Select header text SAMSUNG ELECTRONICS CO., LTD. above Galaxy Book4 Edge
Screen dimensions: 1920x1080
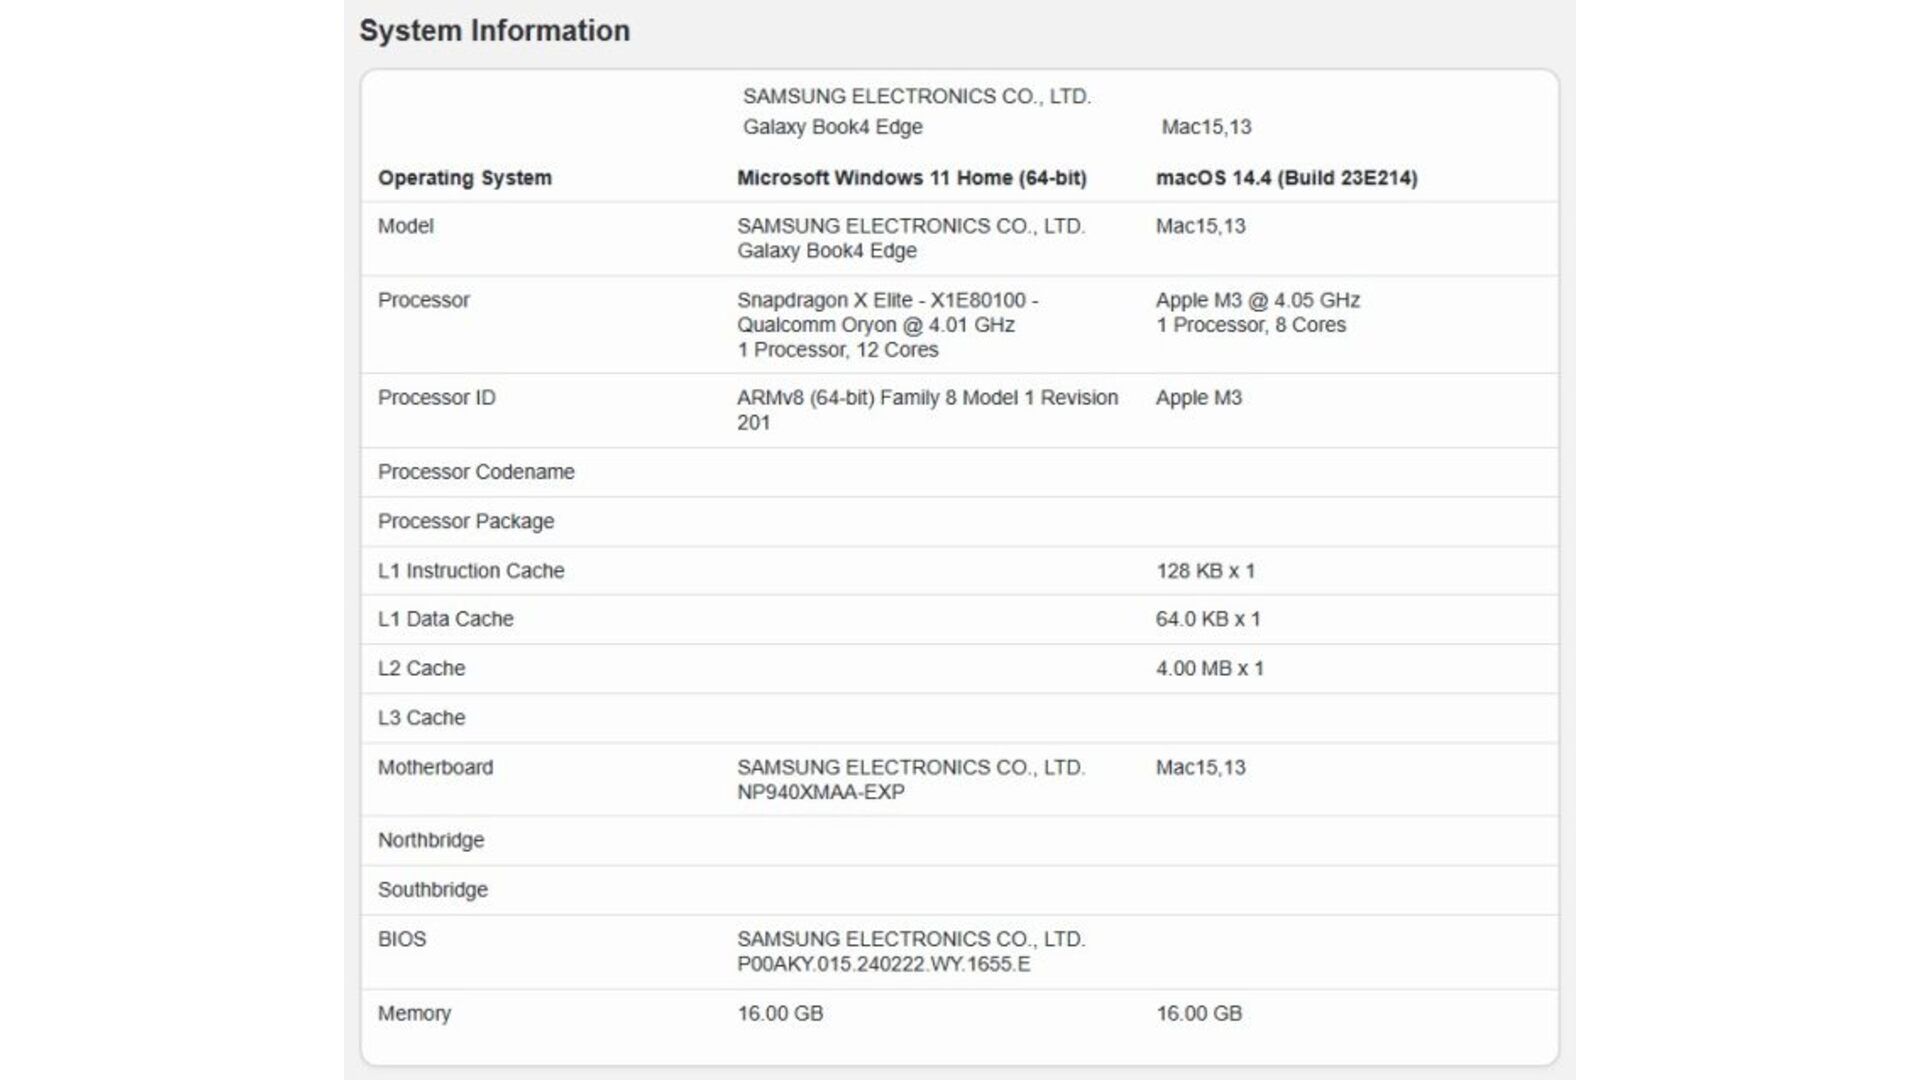[916, 96]
